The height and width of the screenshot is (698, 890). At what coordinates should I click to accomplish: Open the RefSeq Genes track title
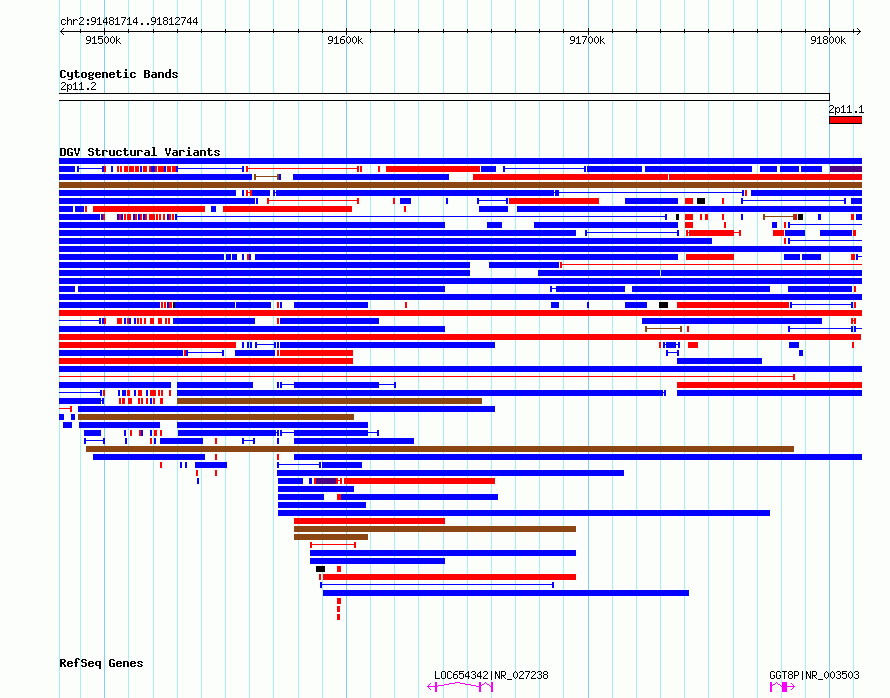[101, 663]
